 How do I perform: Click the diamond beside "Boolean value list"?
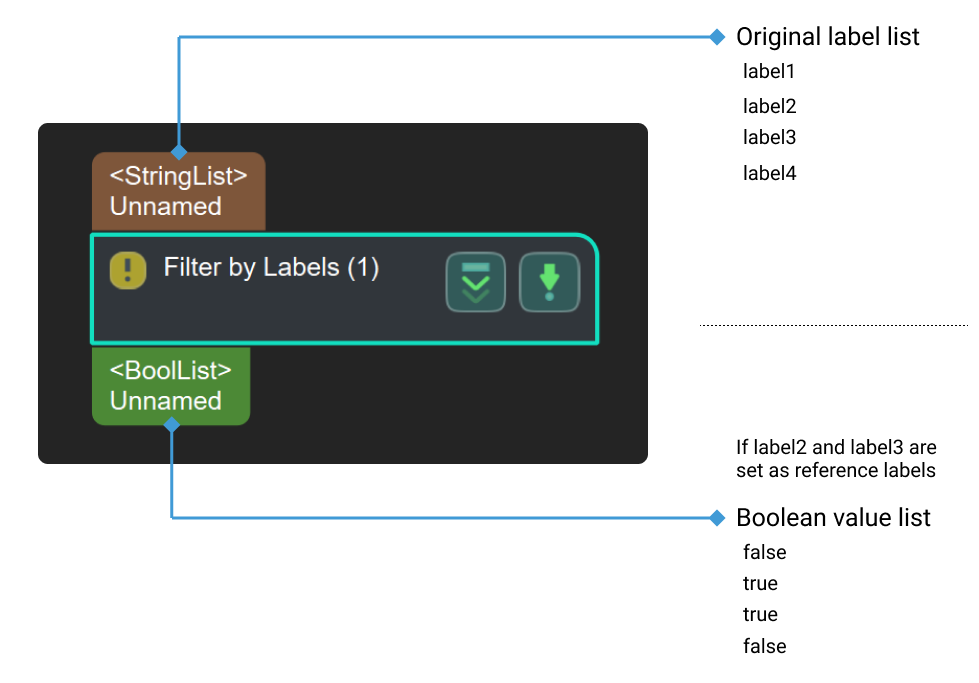(x=716, y=518)
